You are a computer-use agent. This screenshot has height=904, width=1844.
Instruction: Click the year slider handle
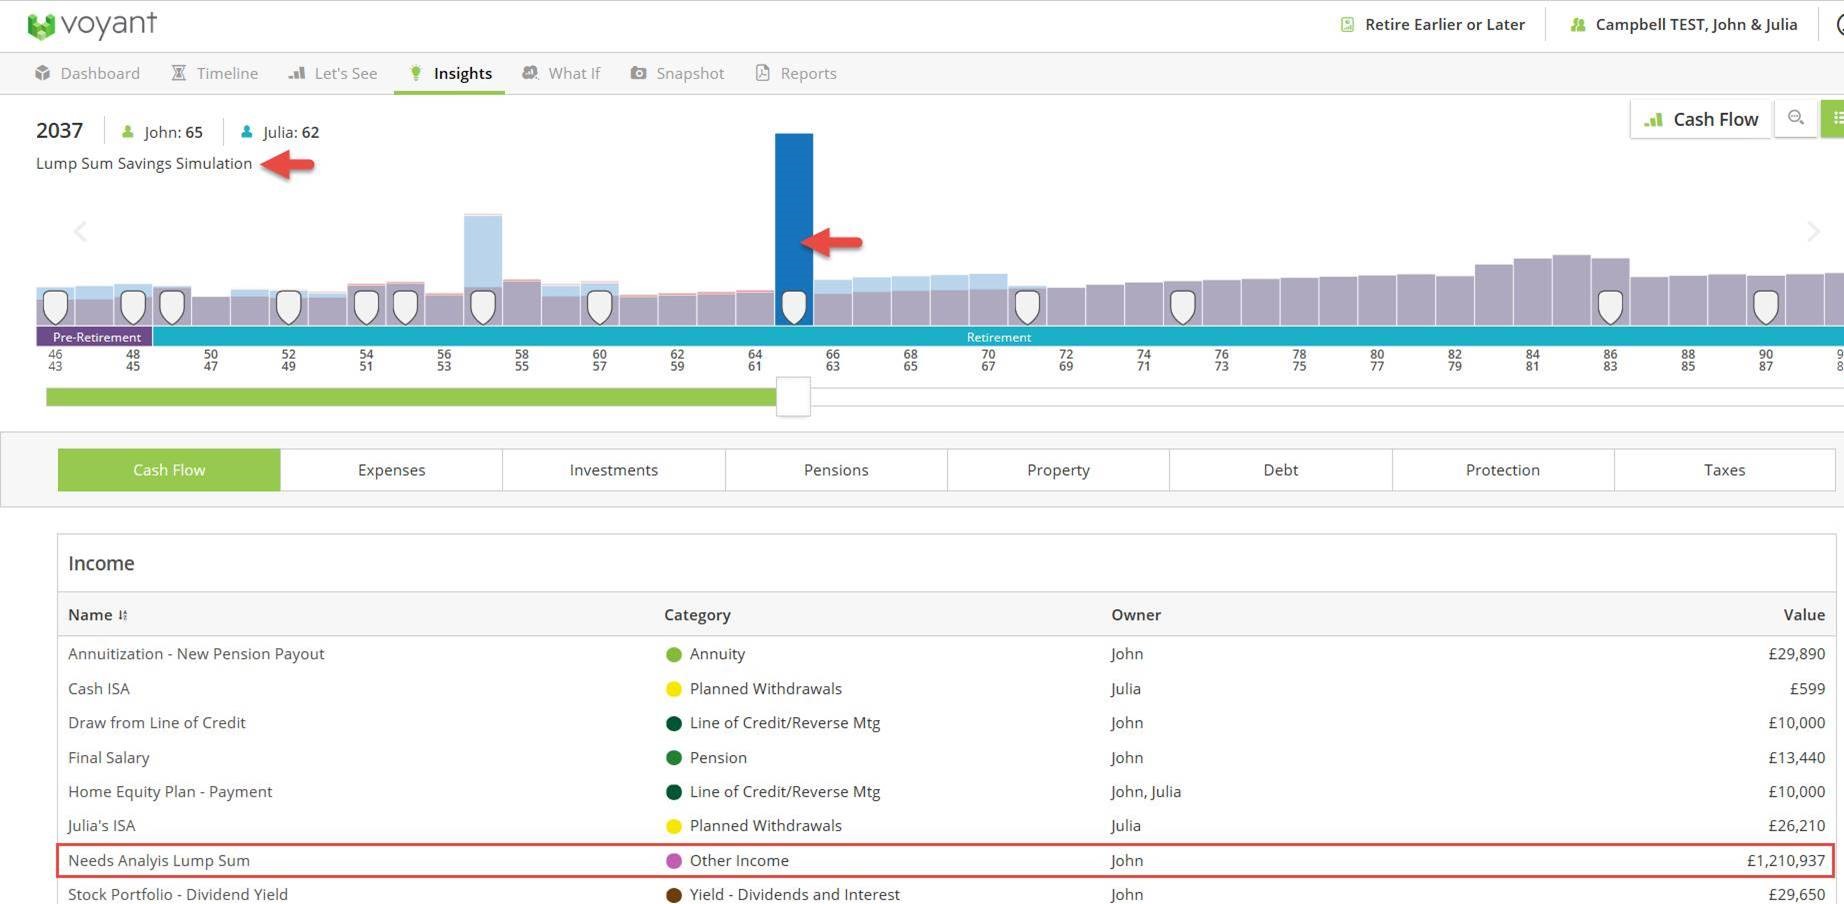tap(793, 397)
